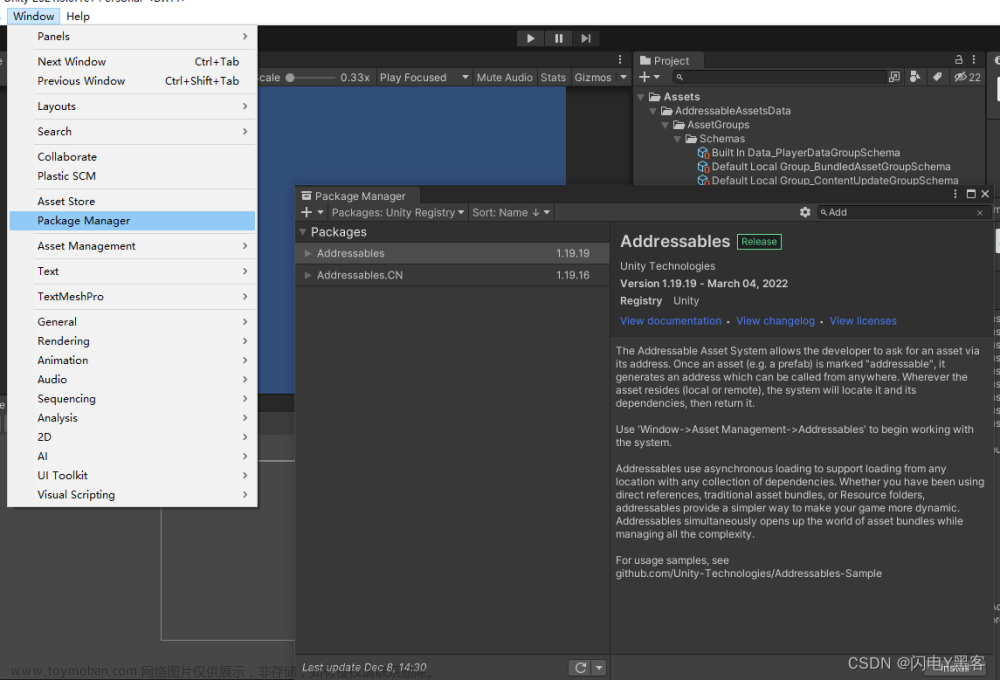
Task: Click the Built In Data_PlayerDataGroupSchema asset
Action: tap(805, 152)
